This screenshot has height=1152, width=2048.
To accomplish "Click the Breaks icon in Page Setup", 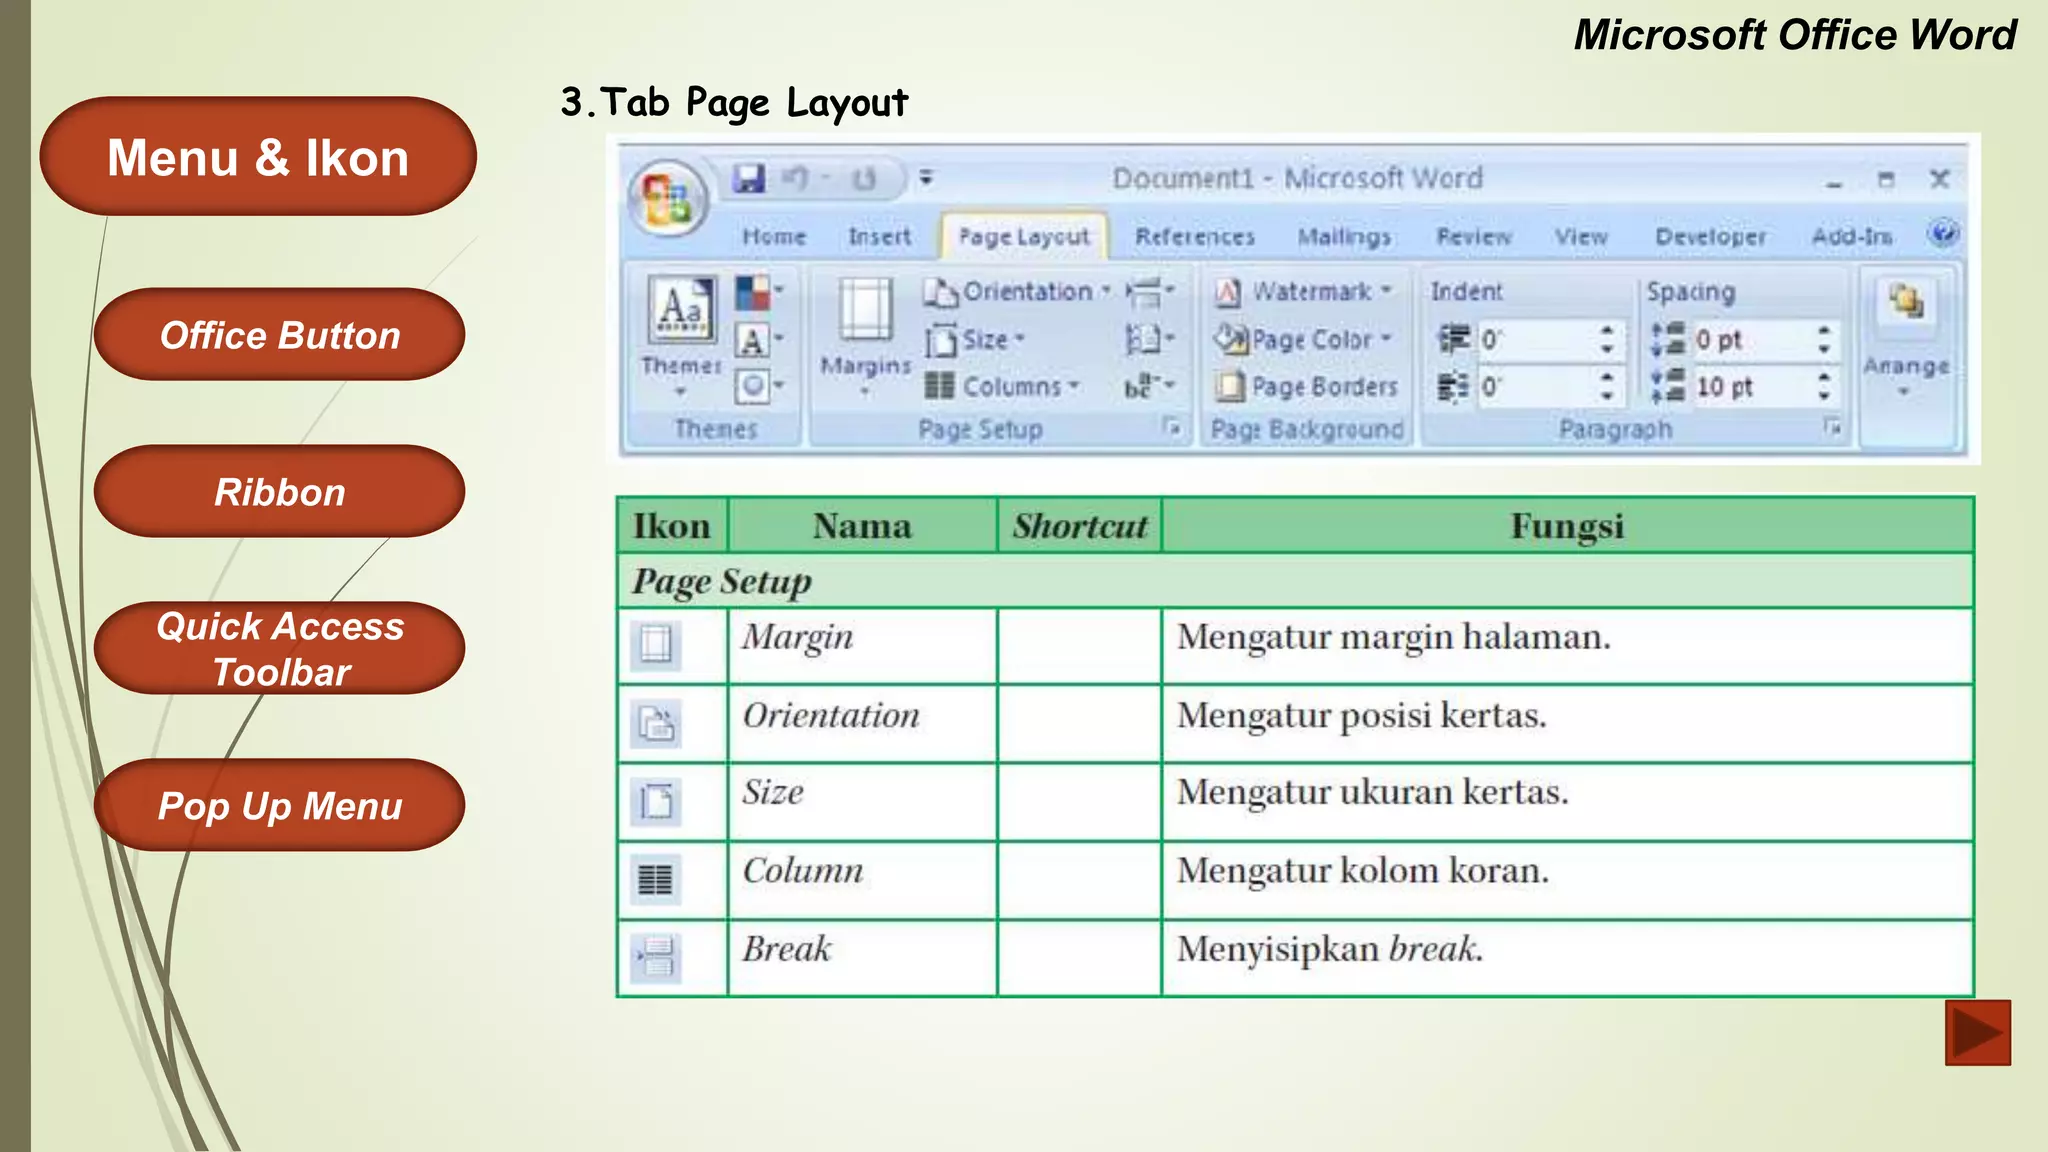I will point(1150,292).
